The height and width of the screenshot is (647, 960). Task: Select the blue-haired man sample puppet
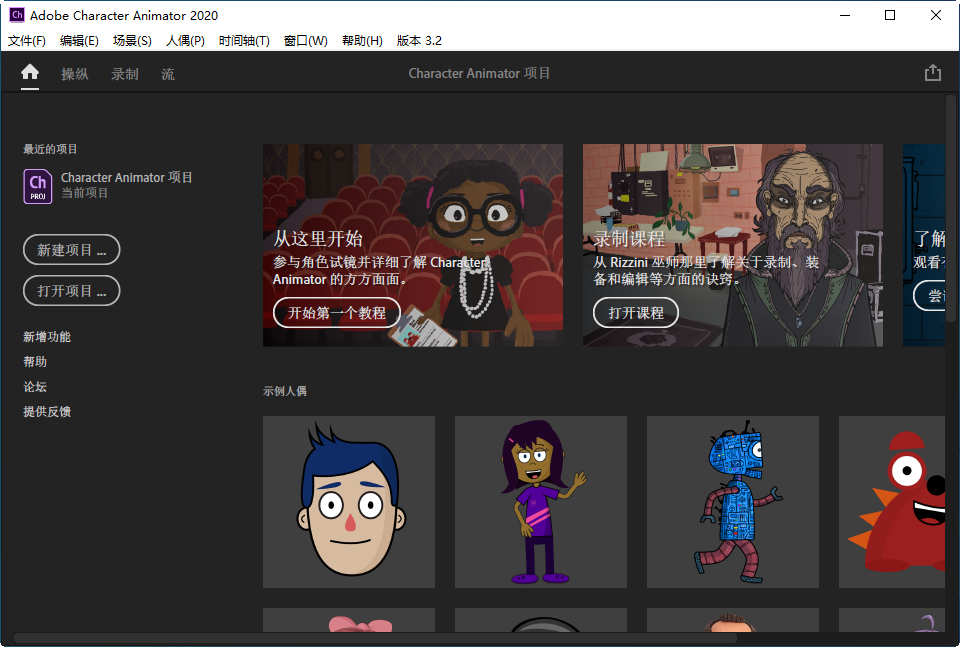[x=348, y=501]
